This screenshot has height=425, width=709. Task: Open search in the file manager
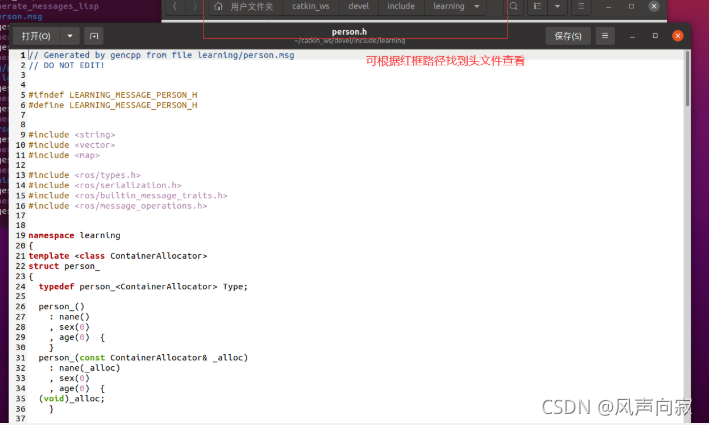514,6
